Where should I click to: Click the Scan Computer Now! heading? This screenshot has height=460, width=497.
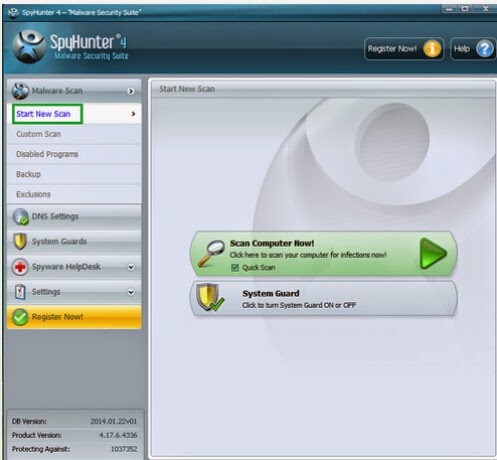click(x=272, y=243)
